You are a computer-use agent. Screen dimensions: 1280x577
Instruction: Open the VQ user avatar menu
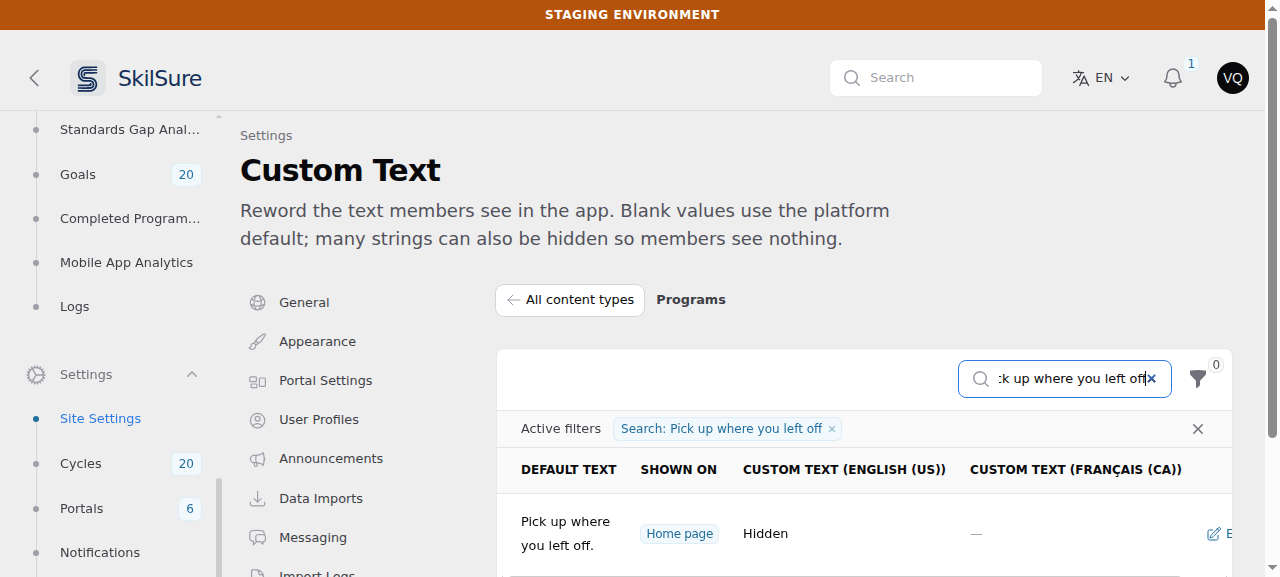(x=1233, y=78)
